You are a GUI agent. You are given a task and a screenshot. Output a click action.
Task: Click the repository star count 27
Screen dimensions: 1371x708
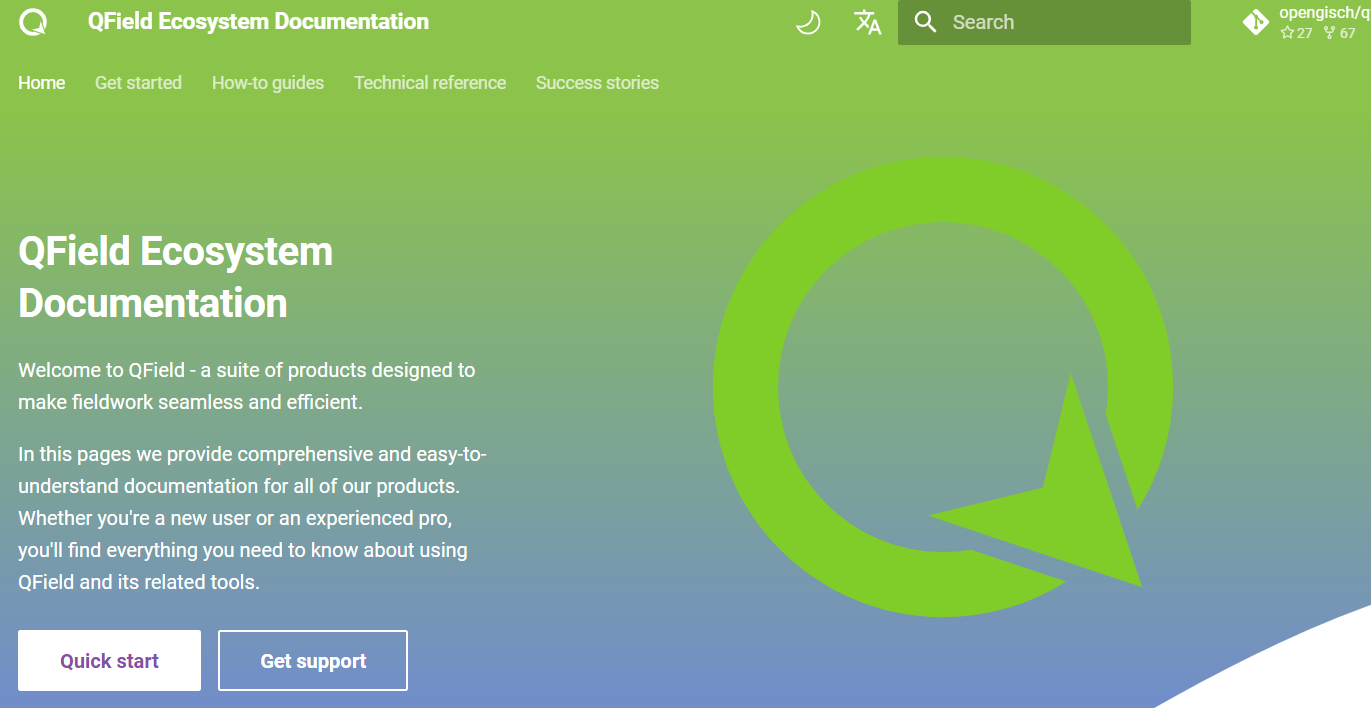1297,33
